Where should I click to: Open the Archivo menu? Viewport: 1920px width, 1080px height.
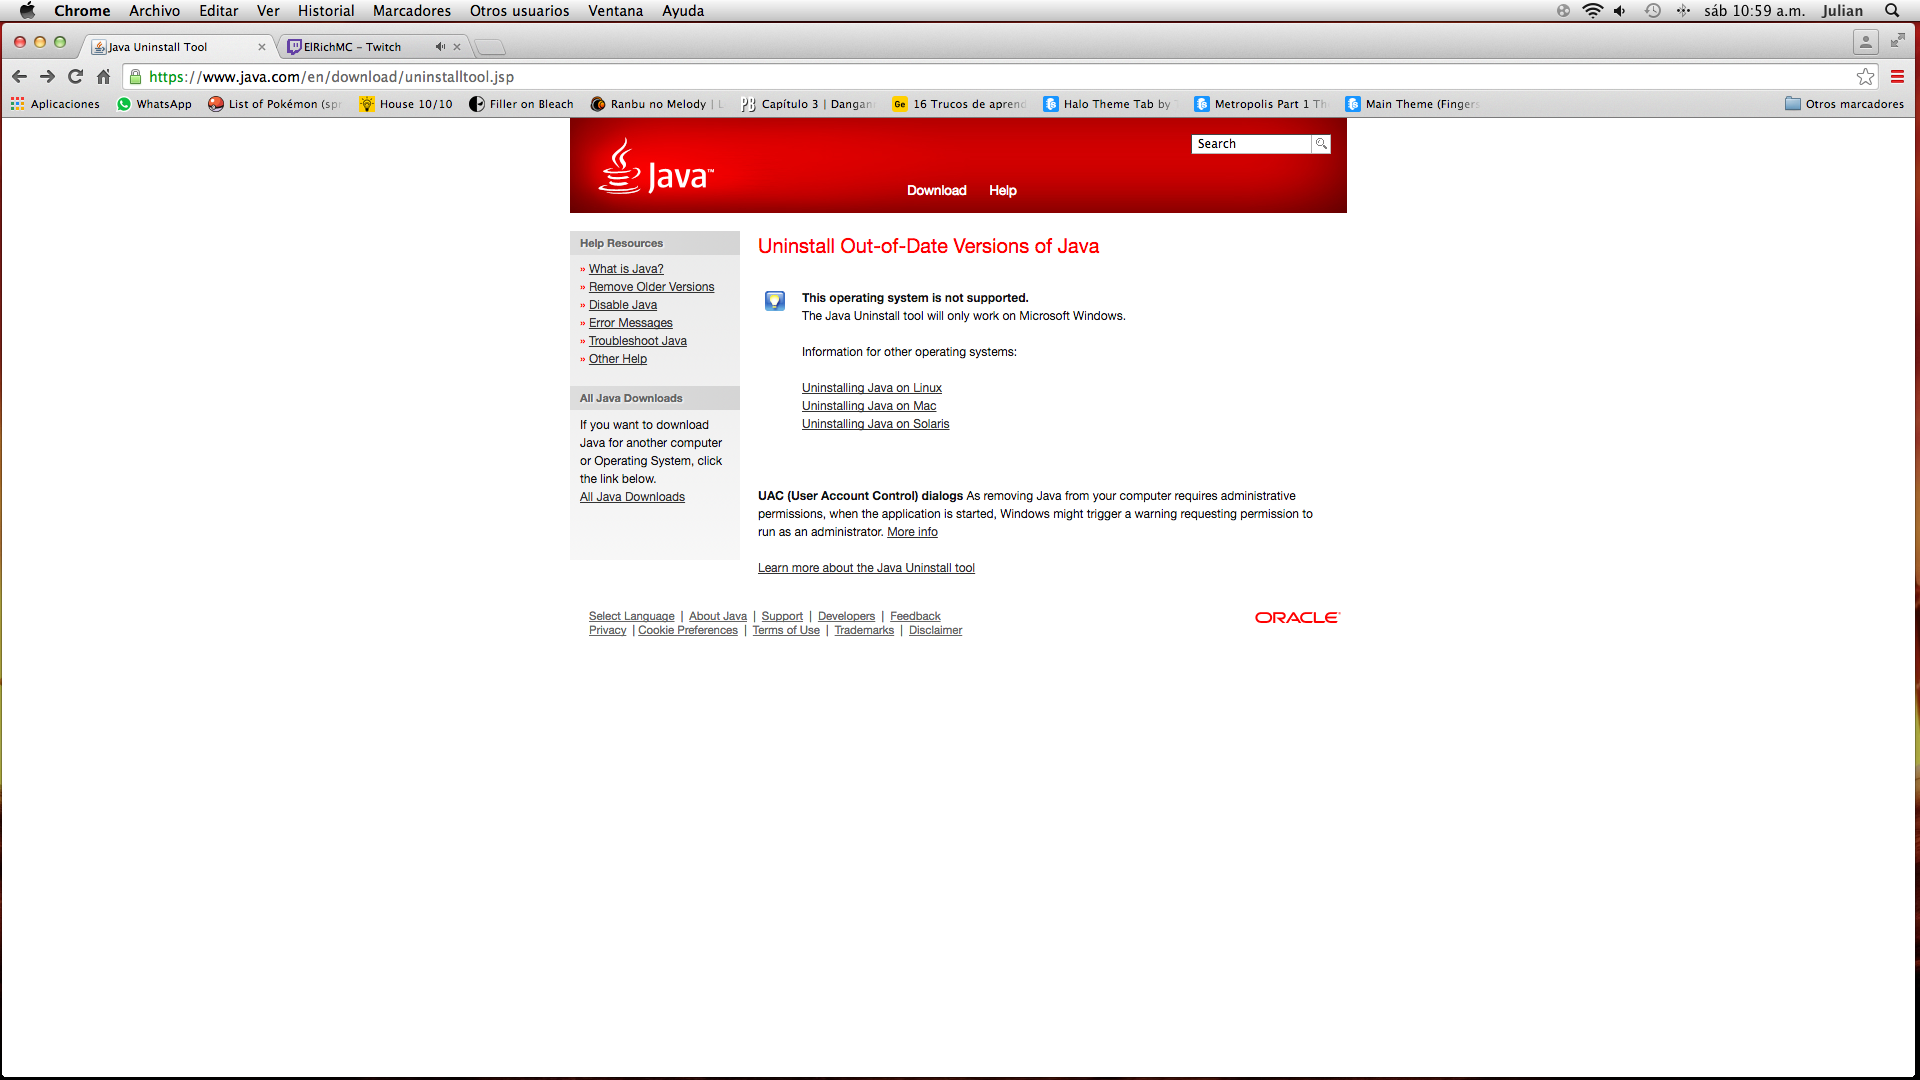point(154,11)
